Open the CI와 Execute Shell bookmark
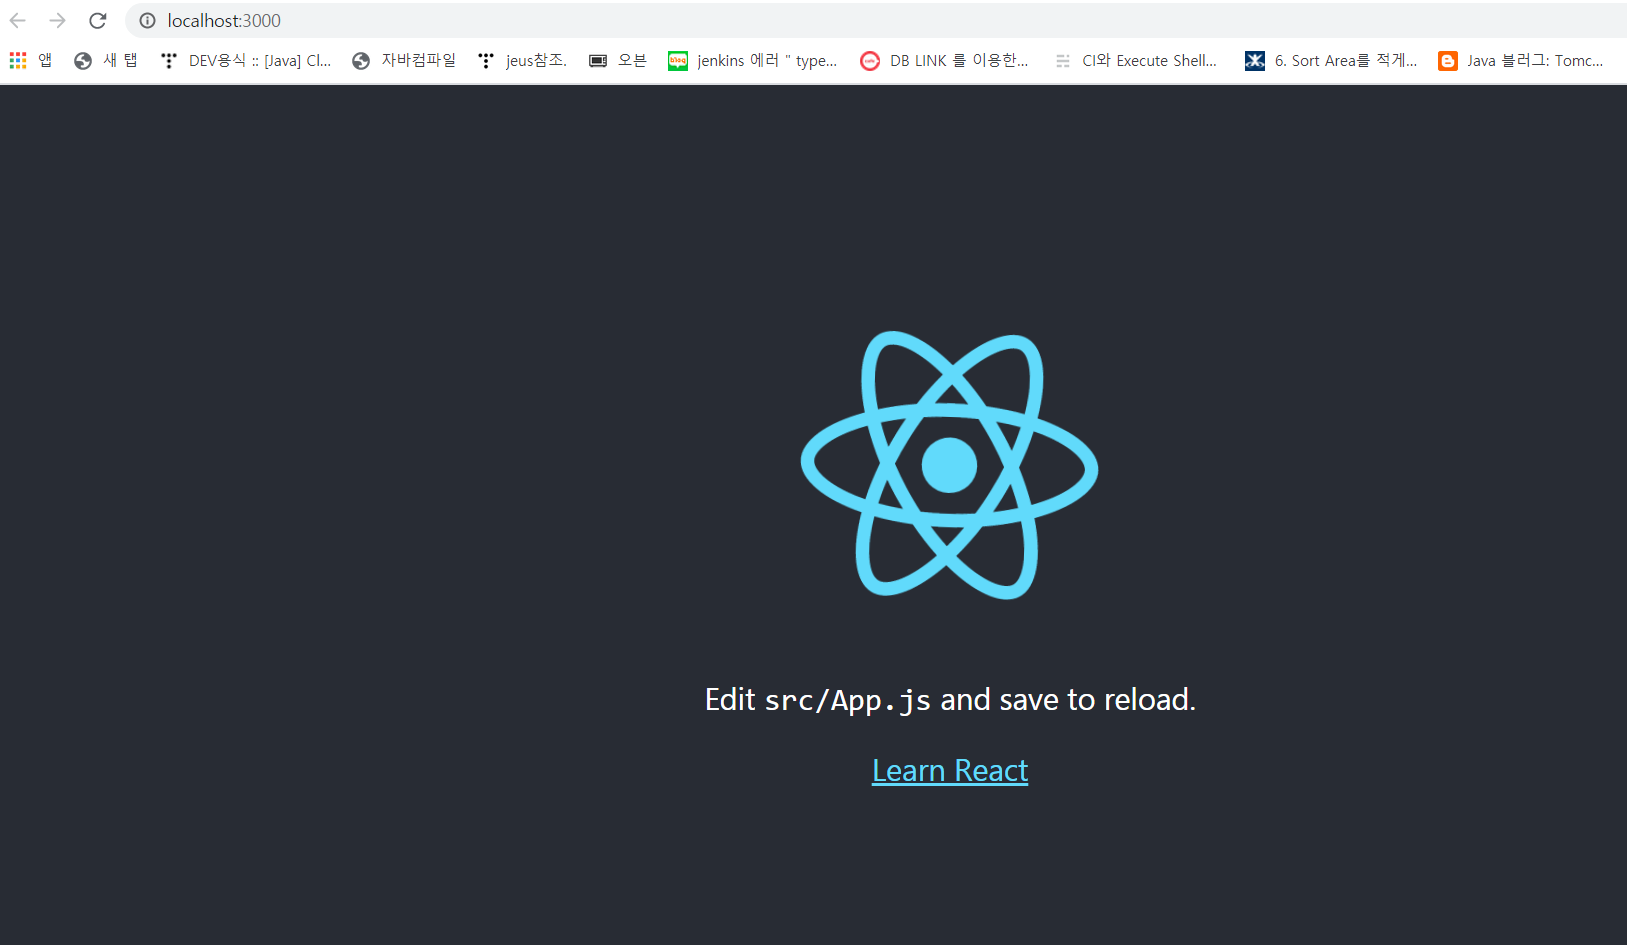1627x945 pixels. coord(1135,61)
